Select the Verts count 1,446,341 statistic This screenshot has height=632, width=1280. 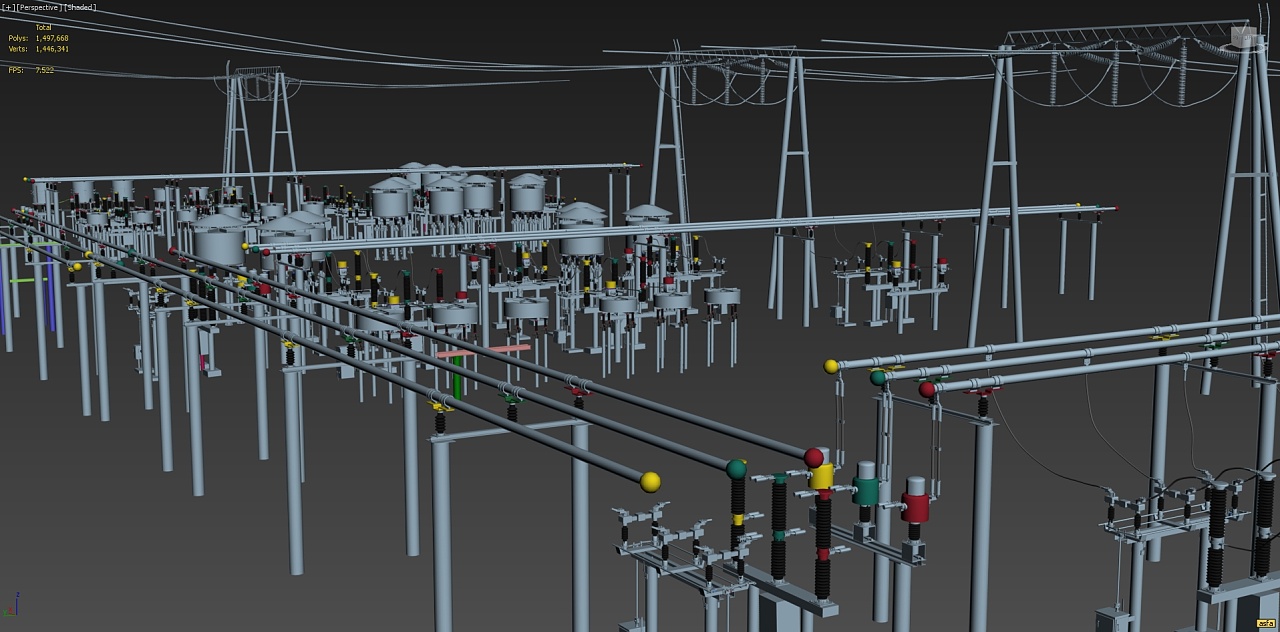(38, 49)
